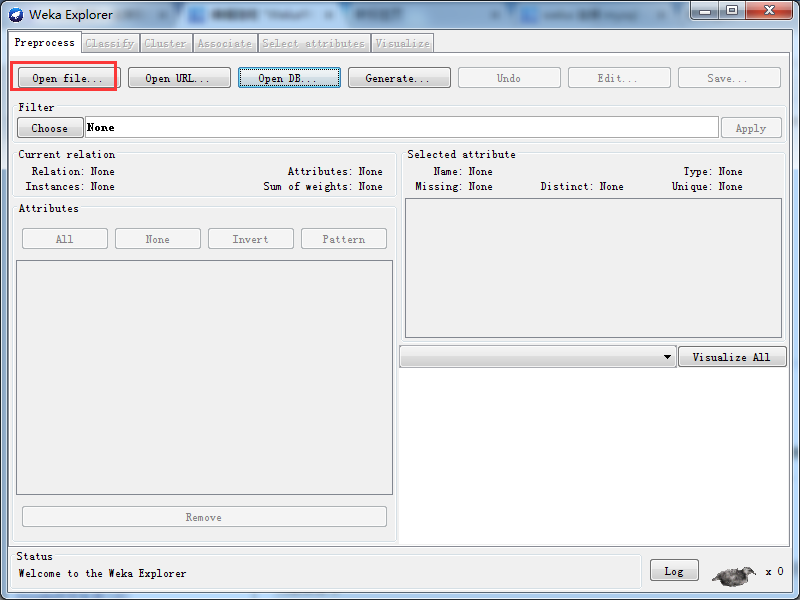Open the Visualize tab
The width and height of the screenshot is (800, 600).
point(403,43)
